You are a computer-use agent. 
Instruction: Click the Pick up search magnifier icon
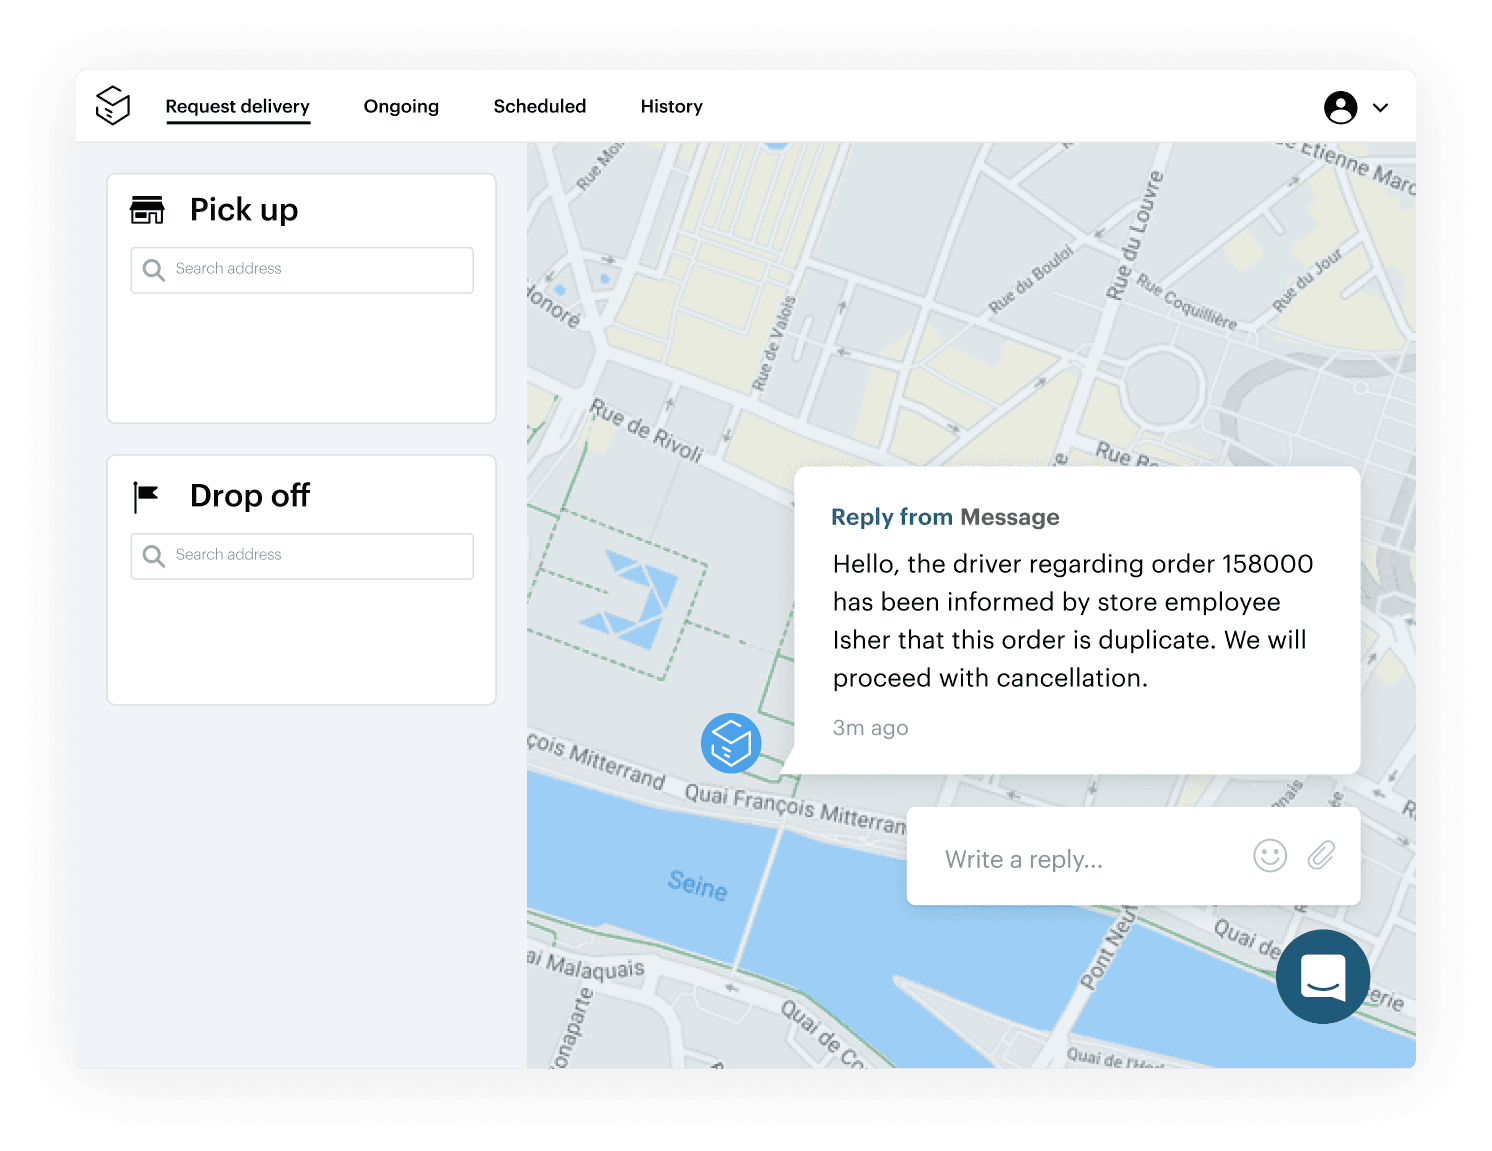[x=153, y=270]
